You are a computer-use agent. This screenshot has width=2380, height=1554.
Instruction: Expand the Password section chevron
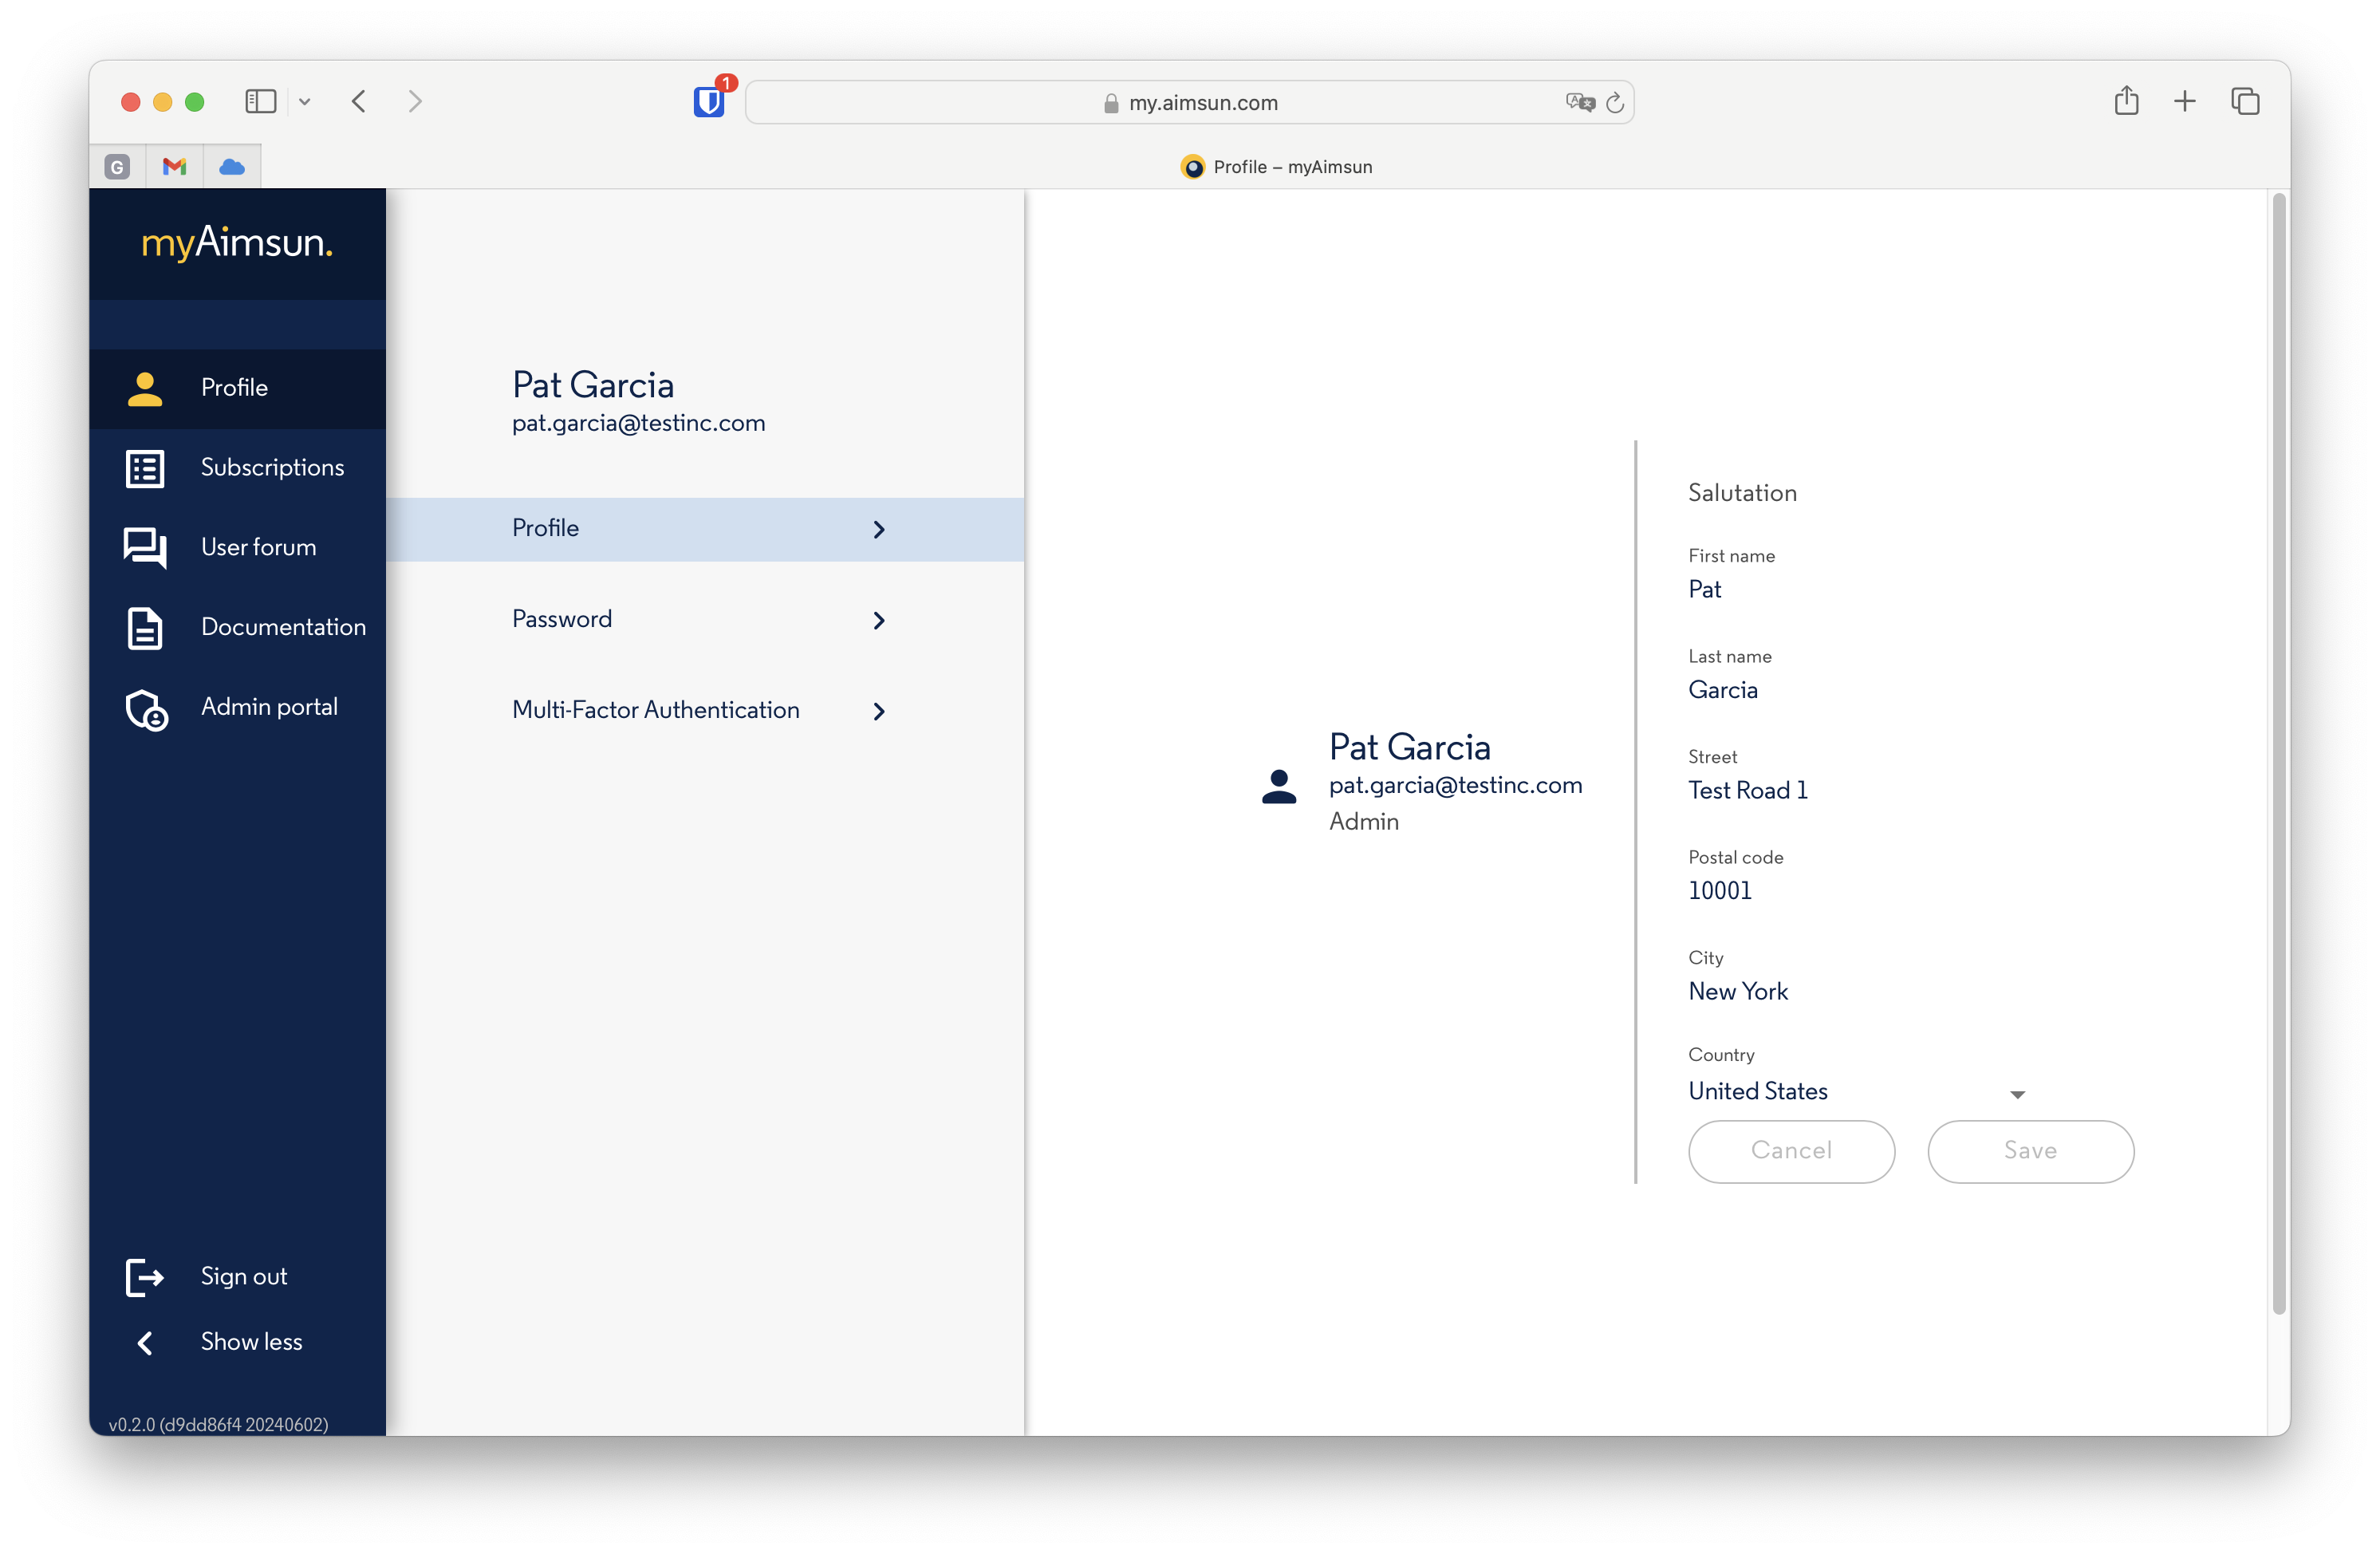[x=878, y=620]
